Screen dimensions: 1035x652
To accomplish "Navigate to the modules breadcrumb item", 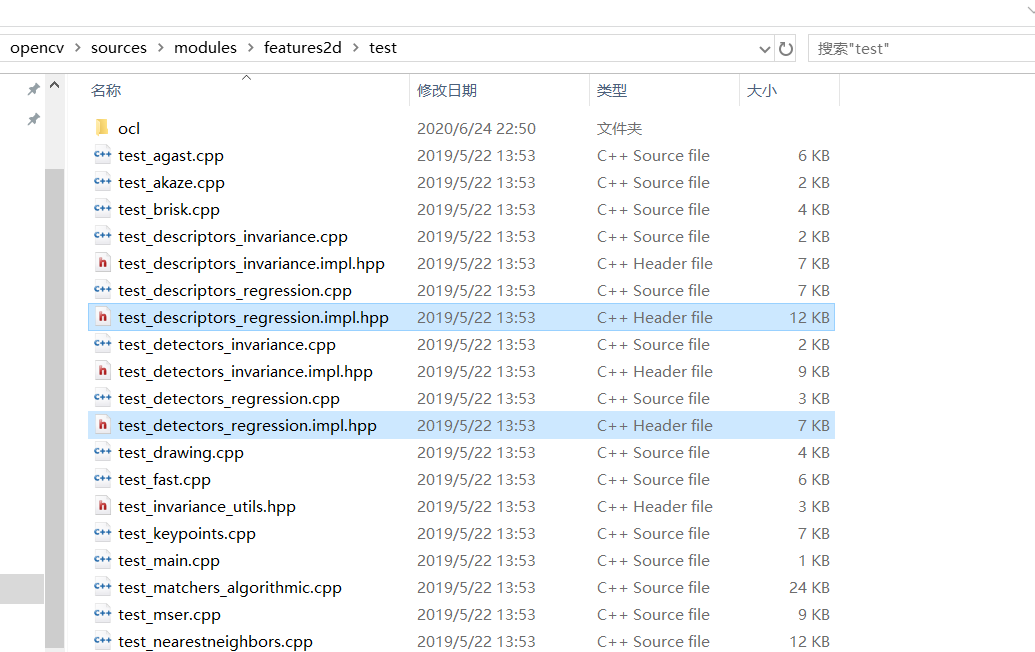I will pyautogui.click(x=205, y=47).
